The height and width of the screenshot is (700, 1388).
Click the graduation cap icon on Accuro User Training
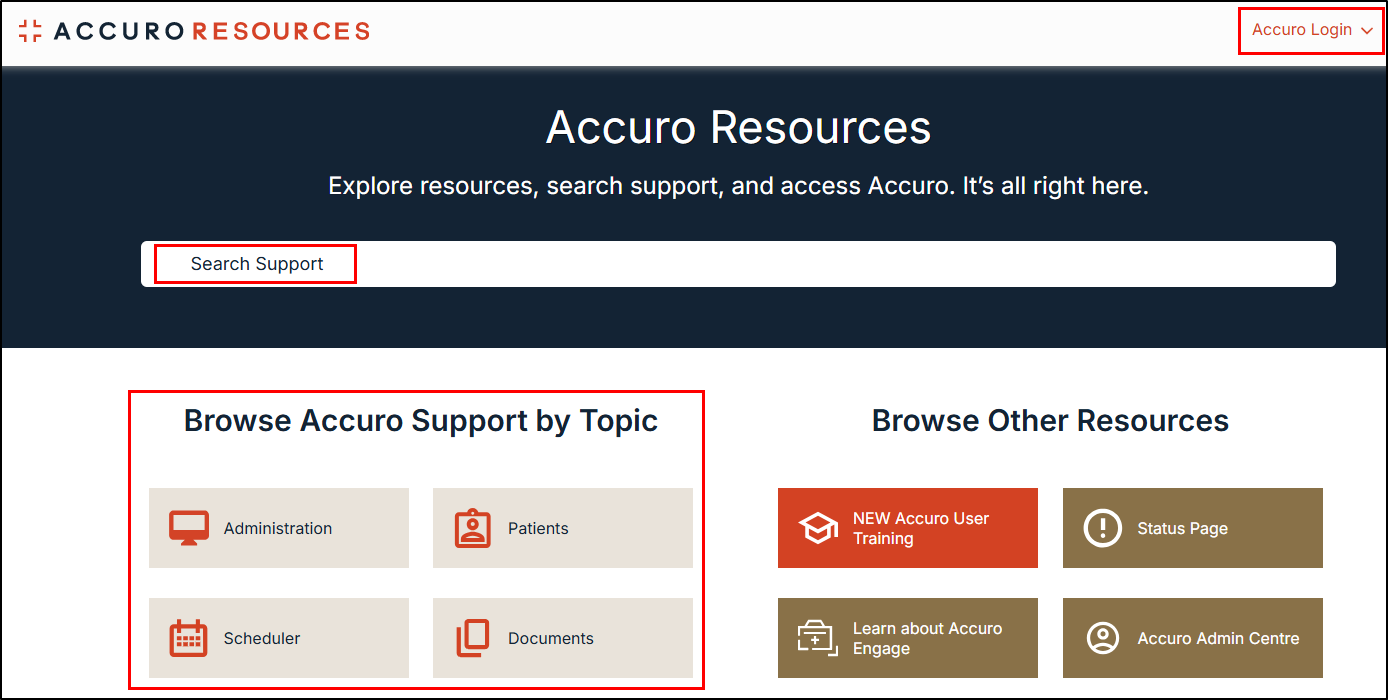pyautogui.click(x=819, y=528)
